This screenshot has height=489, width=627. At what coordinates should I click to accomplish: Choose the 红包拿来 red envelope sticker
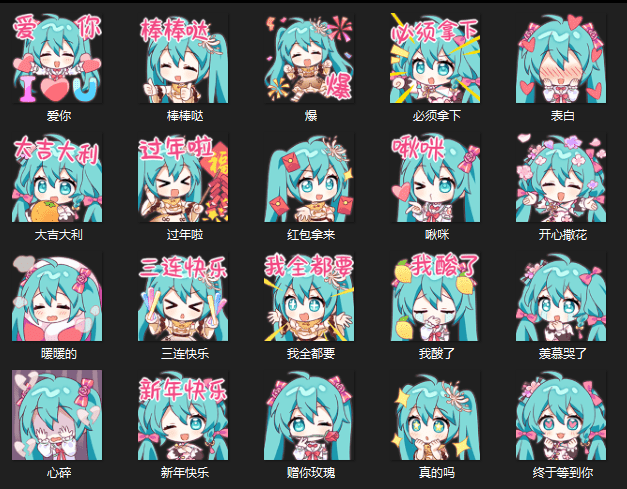point(309,177)
